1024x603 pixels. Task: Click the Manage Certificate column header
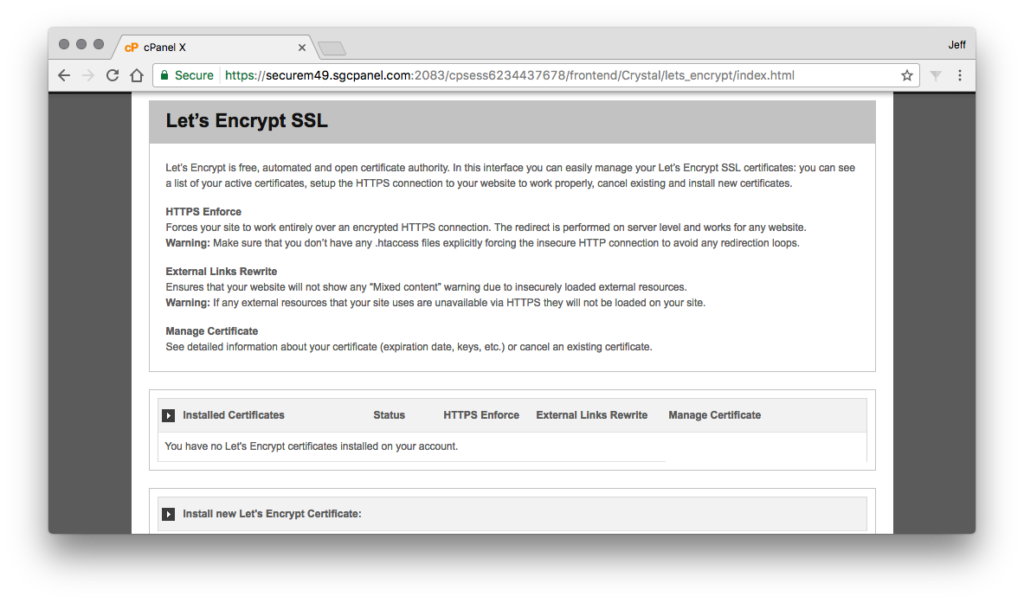[714, 415]
